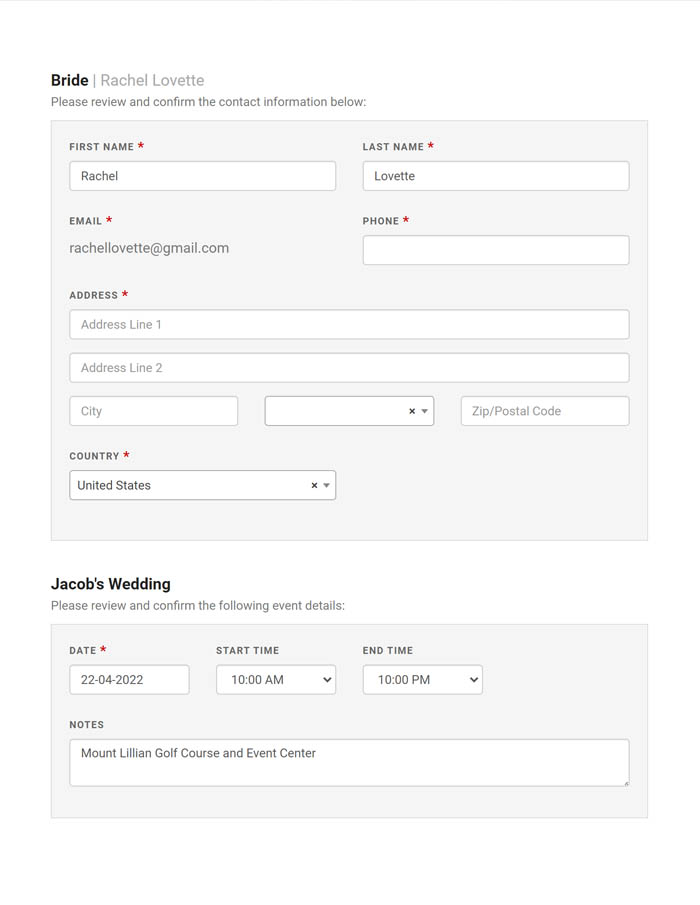Click the Jacob's Wedding section heading

[x=111, y=584]
